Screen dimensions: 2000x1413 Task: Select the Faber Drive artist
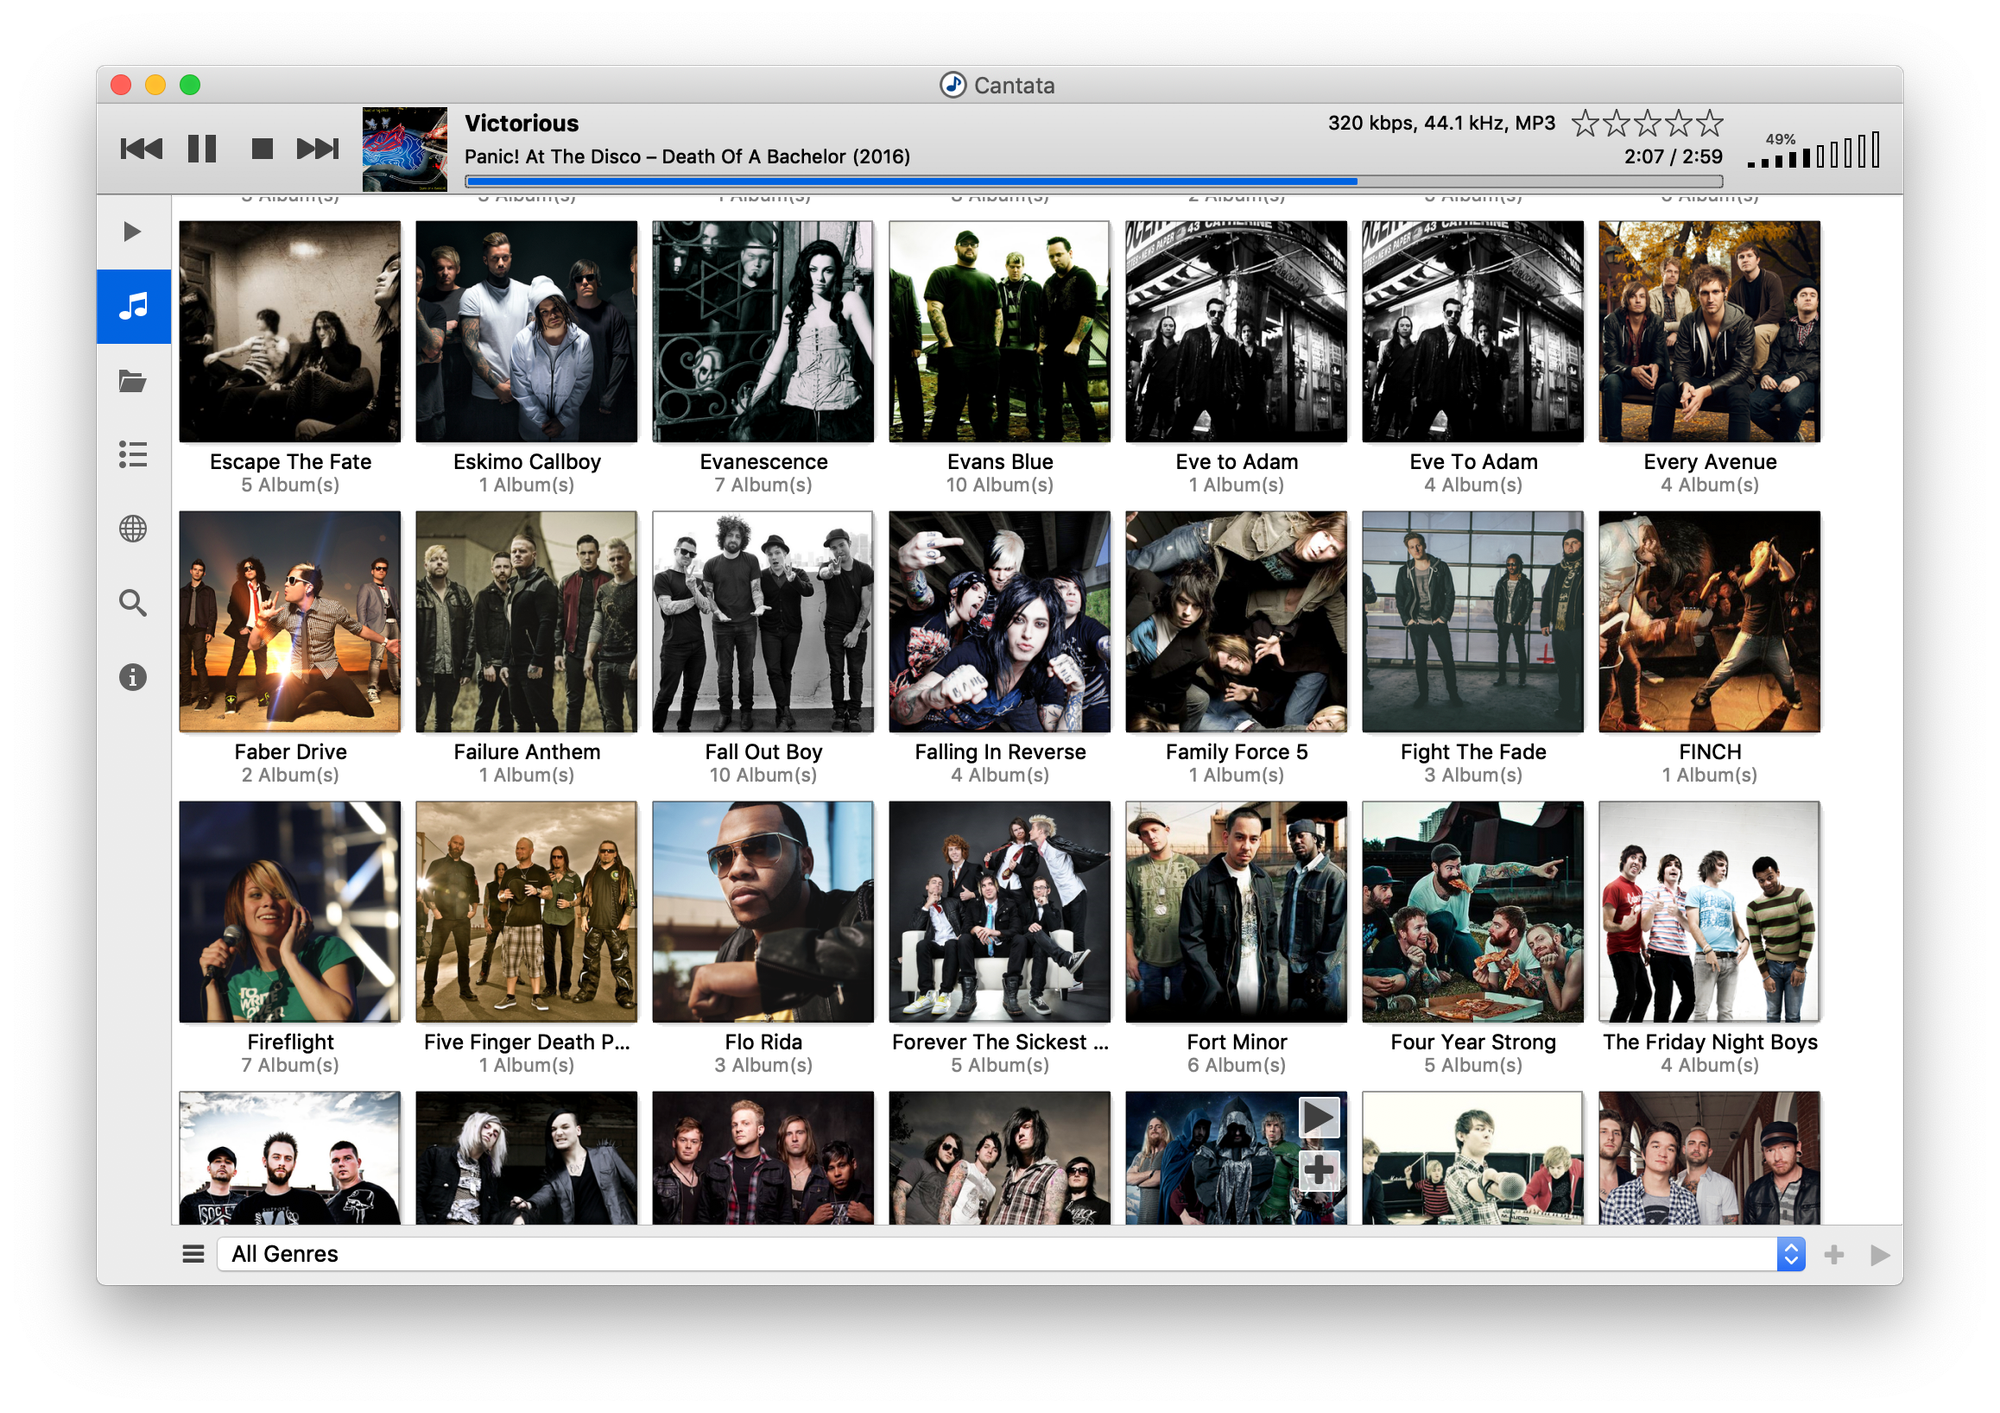coord(290,648)
